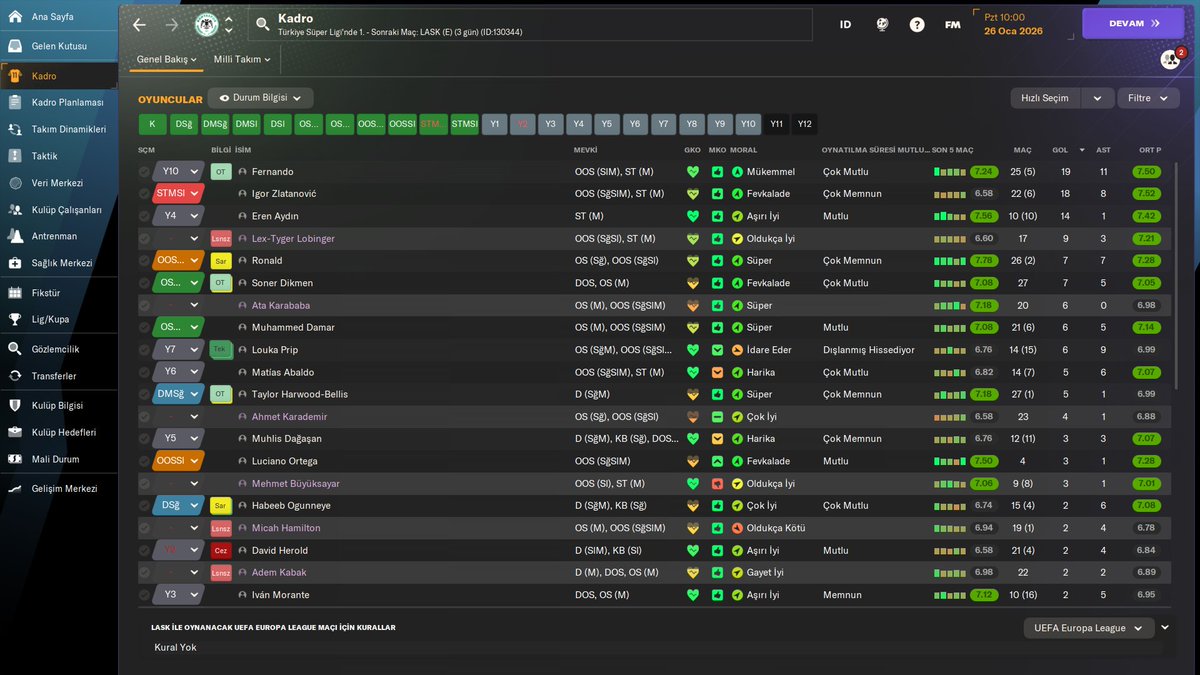Image resolution: width=1200 pixels, height=675 pixels.
Task: Click David Herold's Cez badge
Action: pos(221,550)
